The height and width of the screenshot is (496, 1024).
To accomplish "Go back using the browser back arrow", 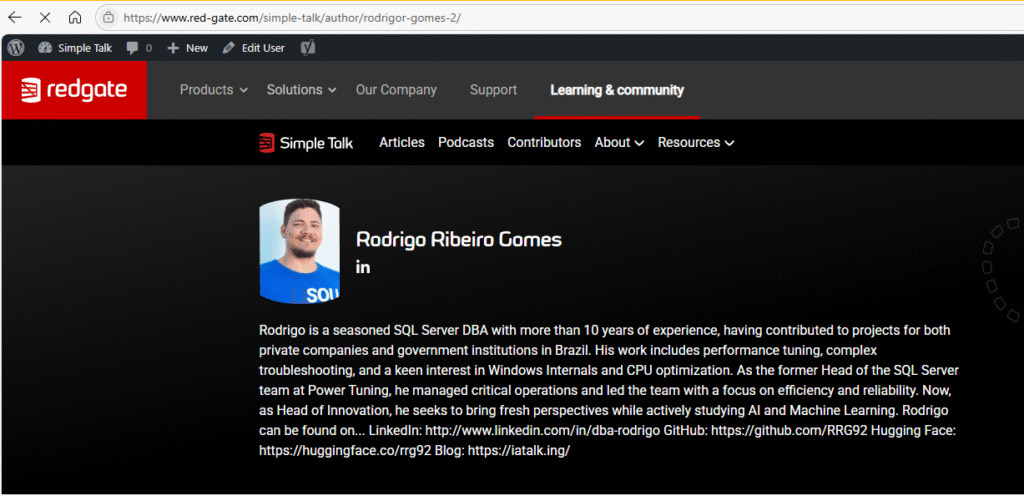I will click(x=14, y=18).
